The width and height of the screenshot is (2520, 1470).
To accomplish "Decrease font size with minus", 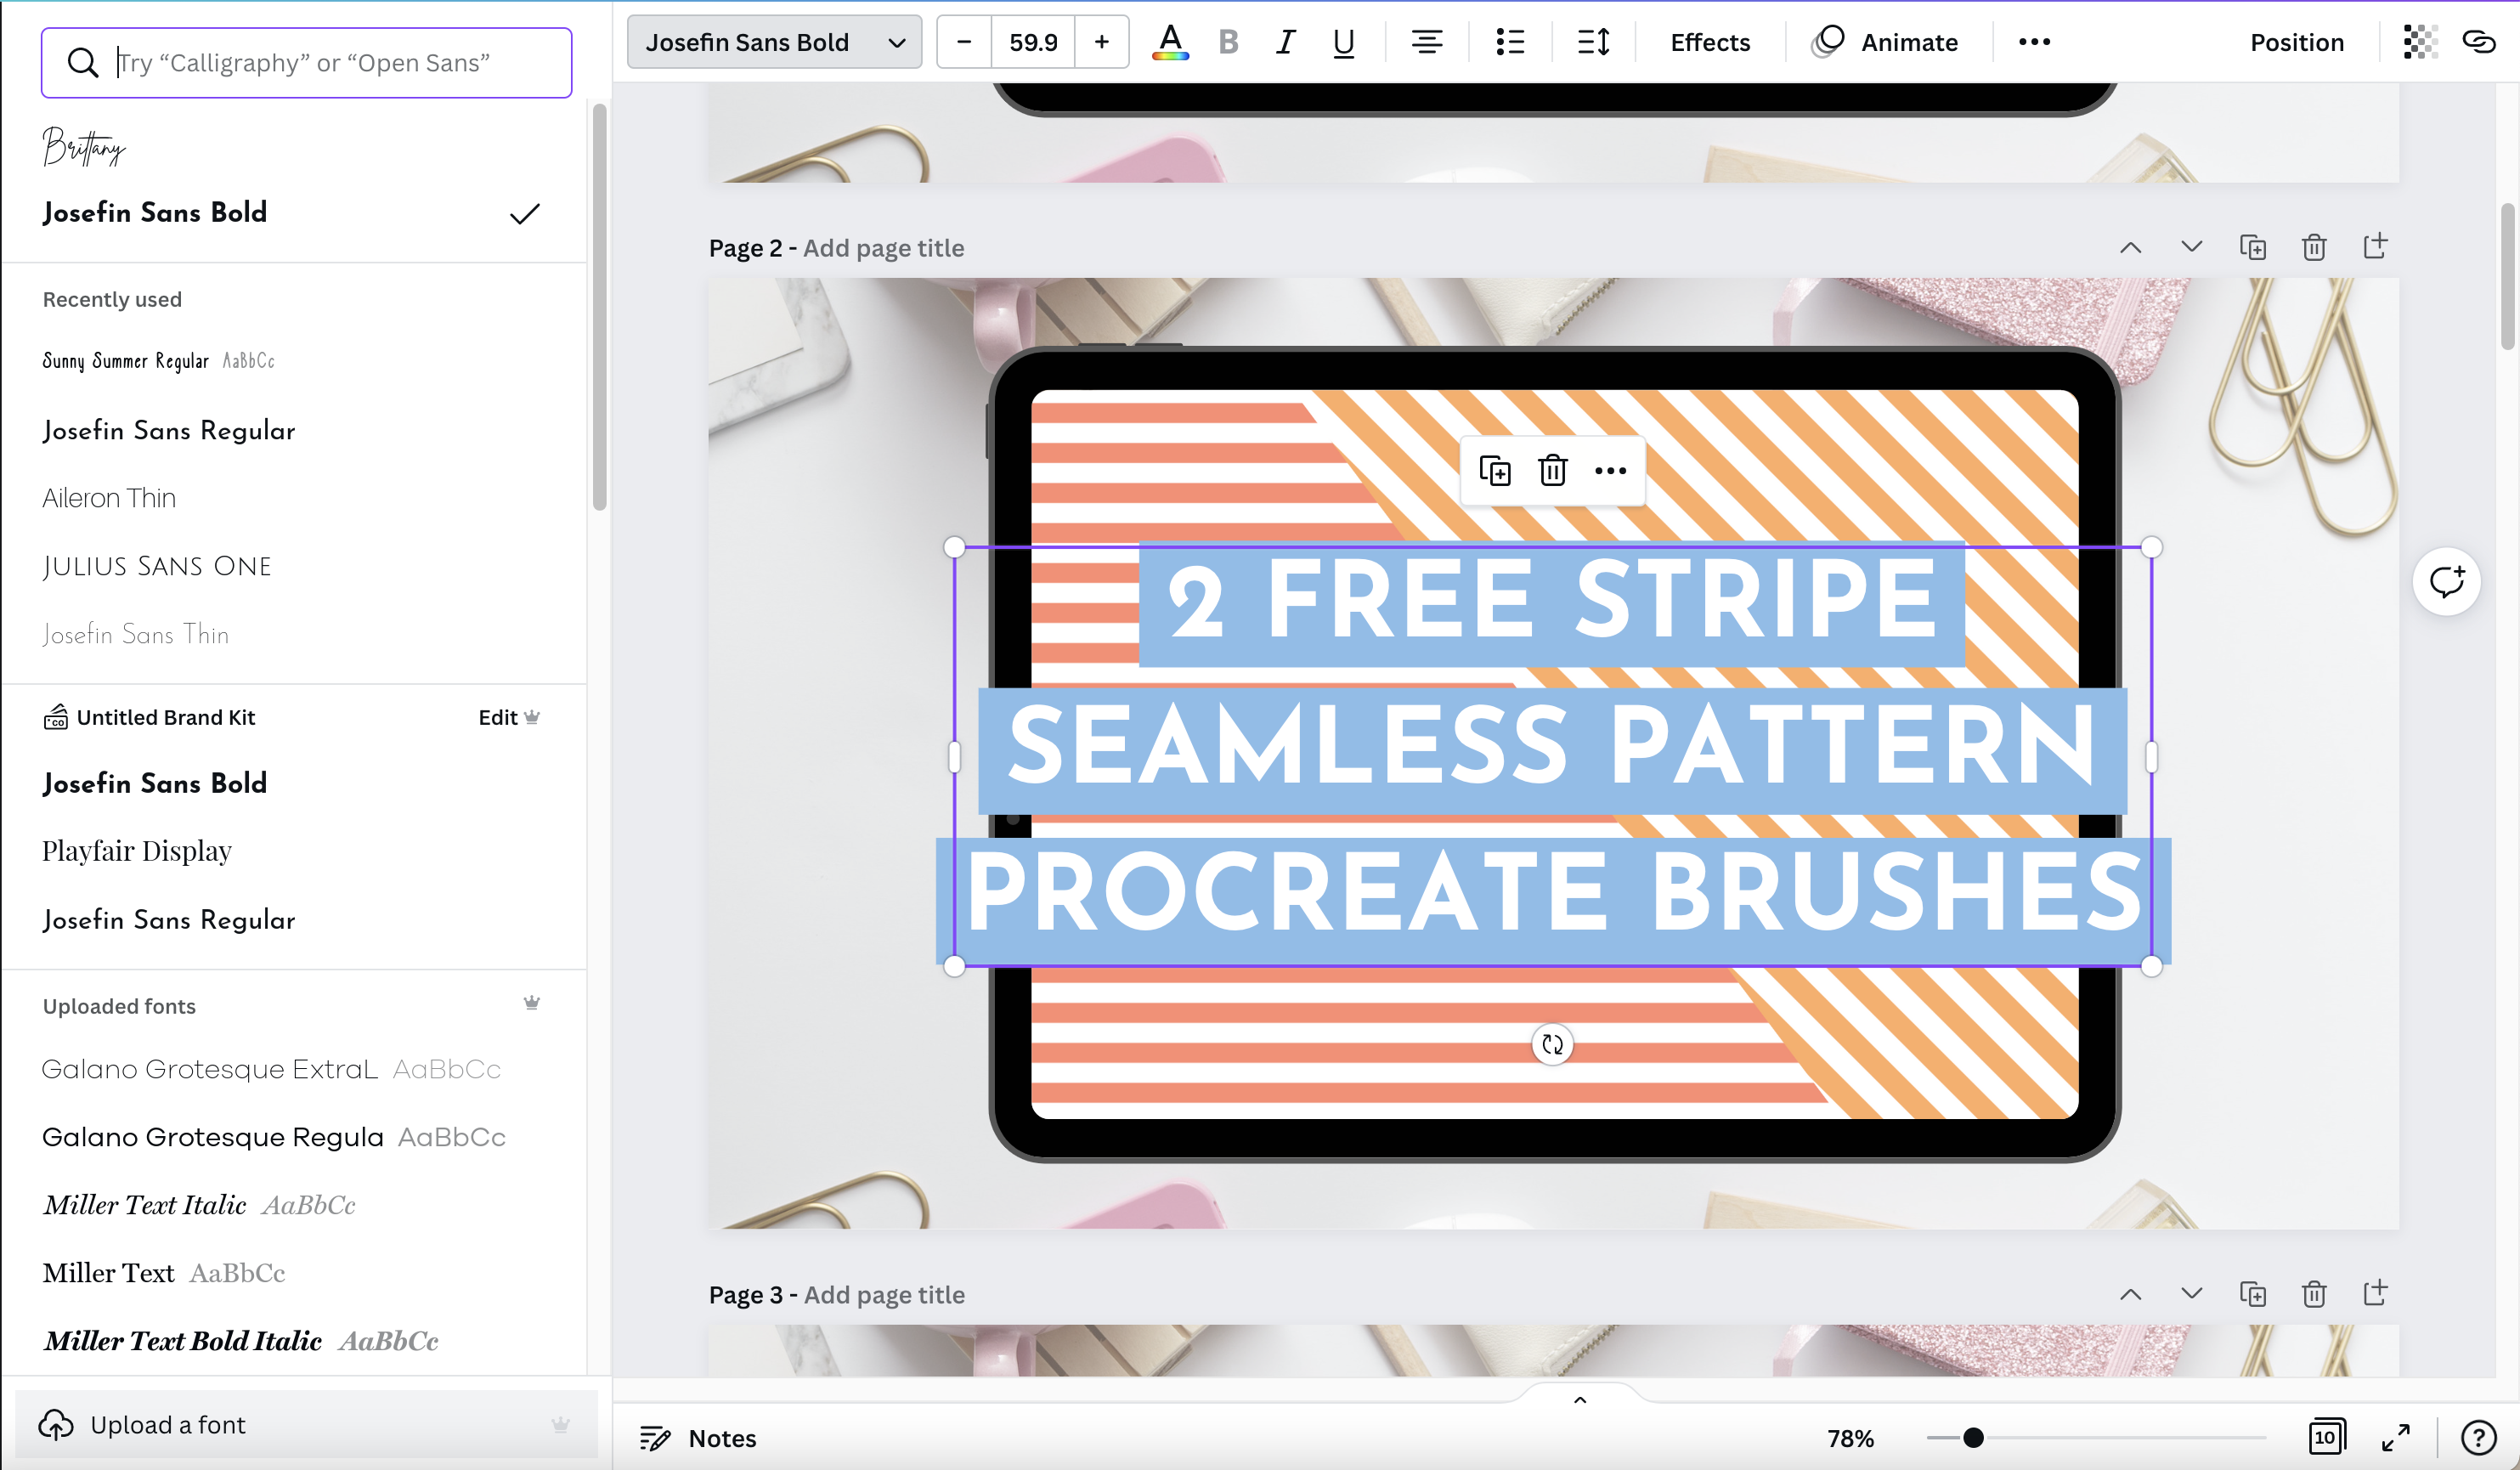I will (964, 42).
